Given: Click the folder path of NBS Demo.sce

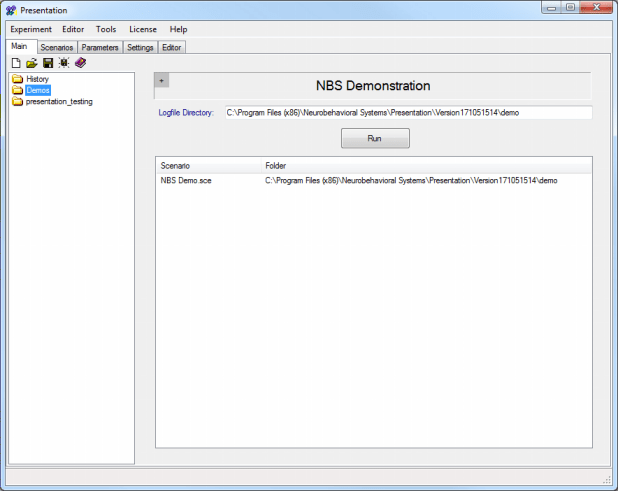Looking at the screenshot, I should [x=411, y=180].
